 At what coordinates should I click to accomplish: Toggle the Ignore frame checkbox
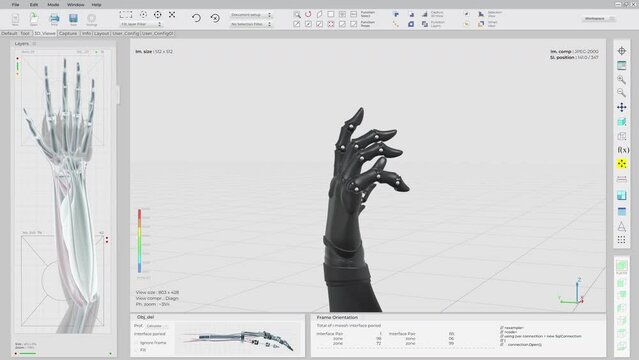(x=137, y=343)
